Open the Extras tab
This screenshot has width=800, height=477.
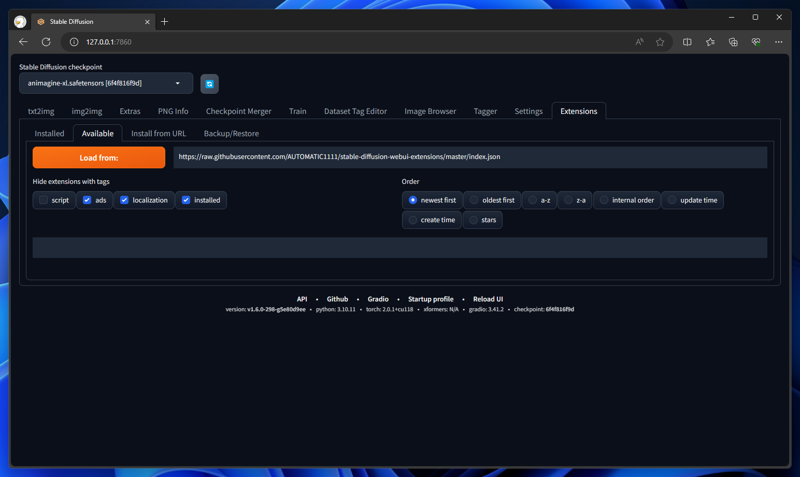point(130,111)
